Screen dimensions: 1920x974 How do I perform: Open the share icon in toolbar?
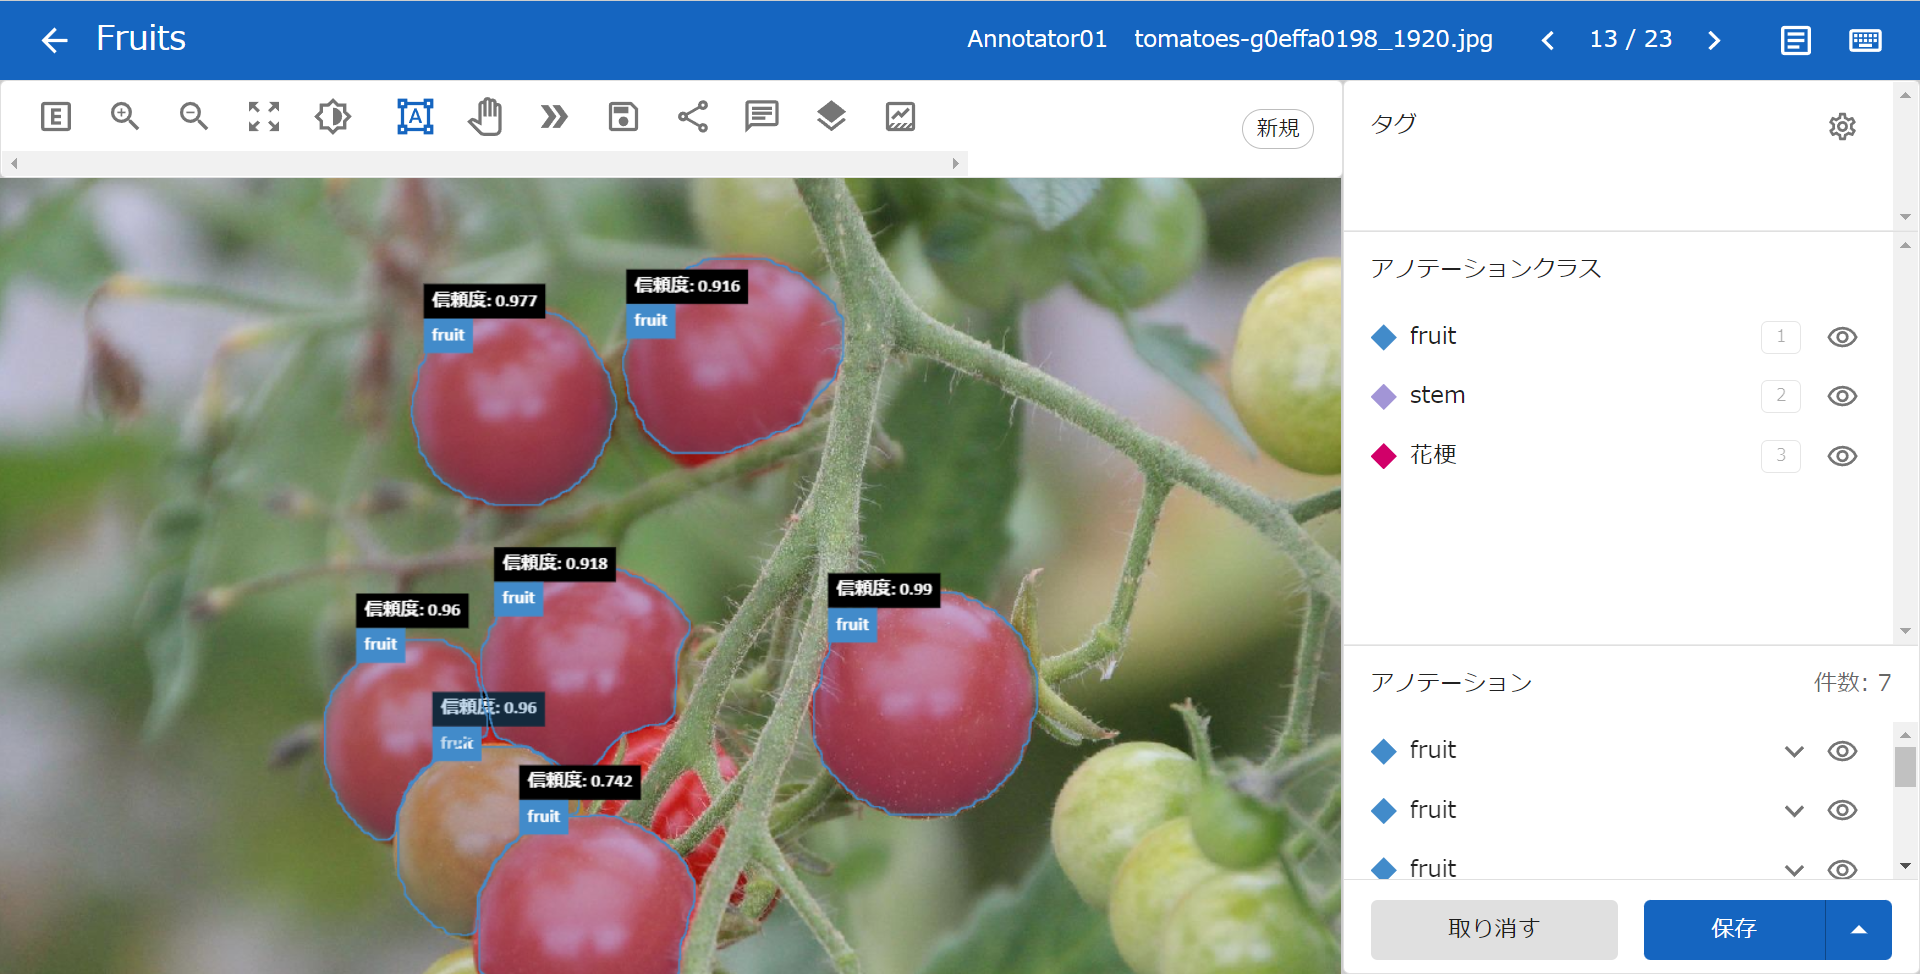(693, 117)
